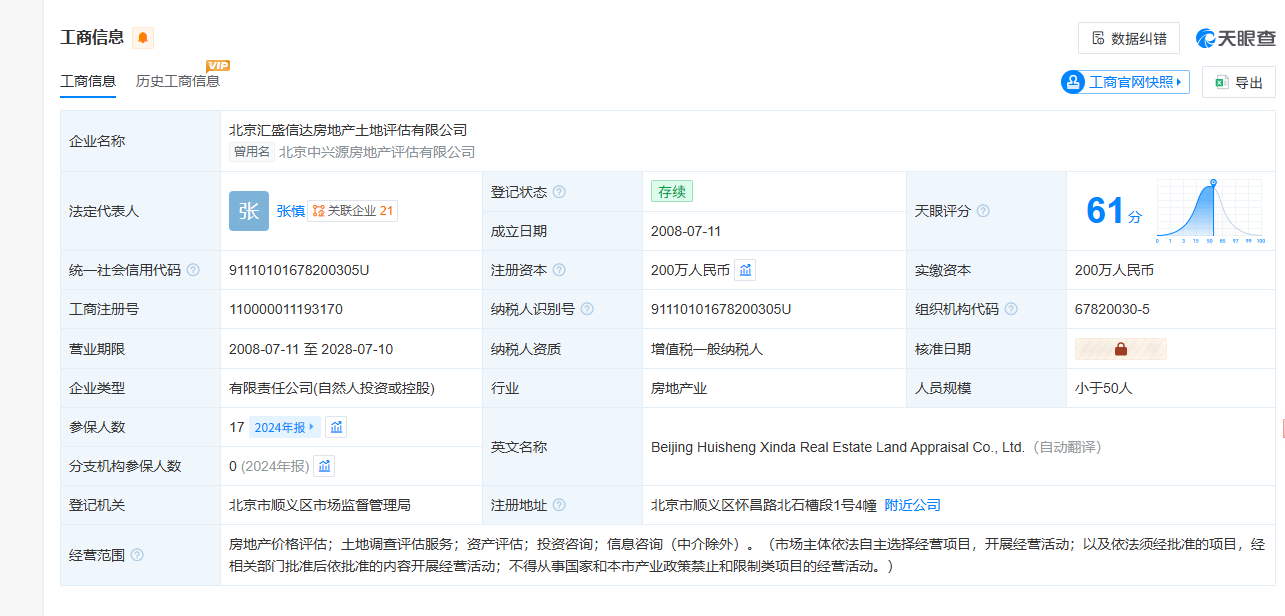Click 增值税一般纳税人 taxpayer qualification
Viewport: 1285px width, 616px height.
coord(707,349)
